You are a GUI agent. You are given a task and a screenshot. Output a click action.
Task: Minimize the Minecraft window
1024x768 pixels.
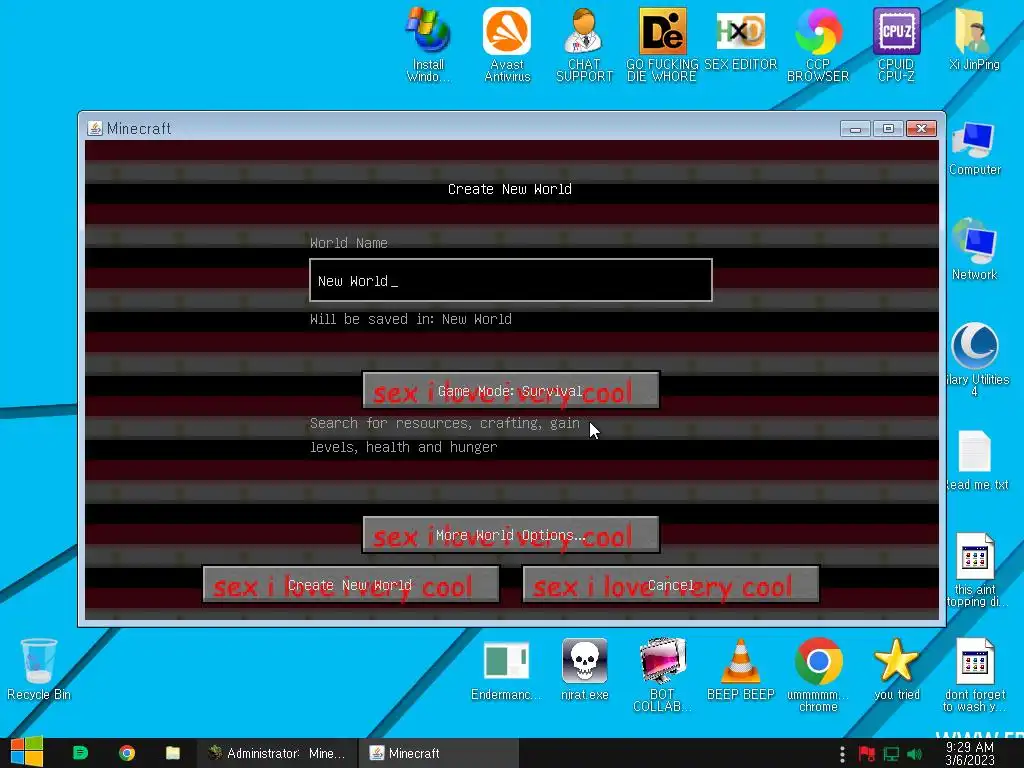pyautogui.click(x=856, y=129)
